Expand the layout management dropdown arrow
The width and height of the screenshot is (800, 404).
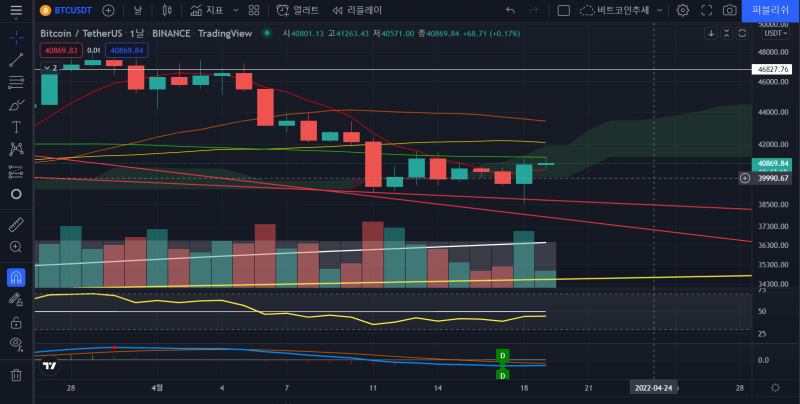tap(659, 10)
